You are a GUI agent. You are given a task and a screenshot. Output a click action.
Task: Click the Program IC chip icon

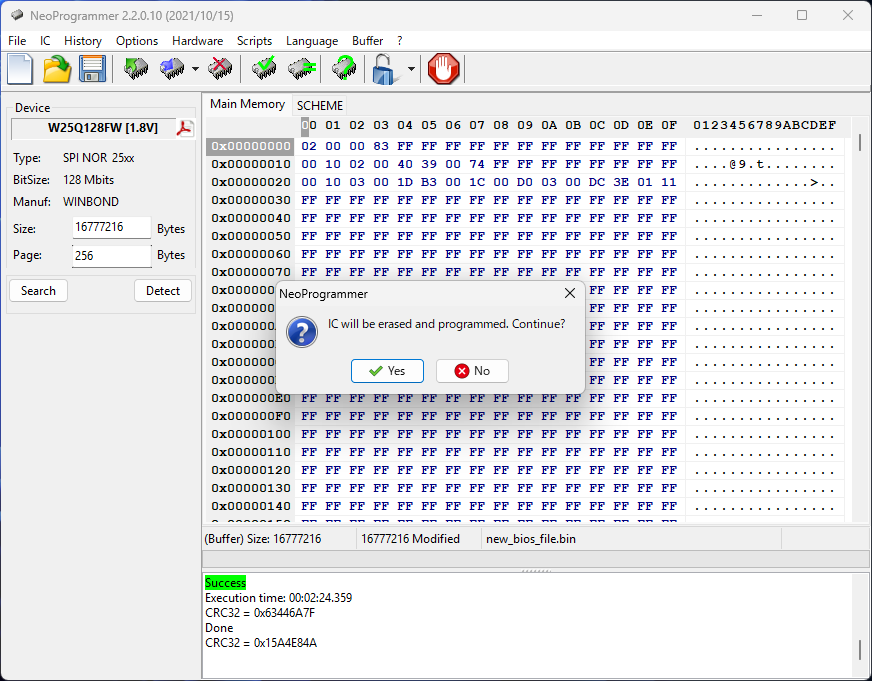coord(172,70)
